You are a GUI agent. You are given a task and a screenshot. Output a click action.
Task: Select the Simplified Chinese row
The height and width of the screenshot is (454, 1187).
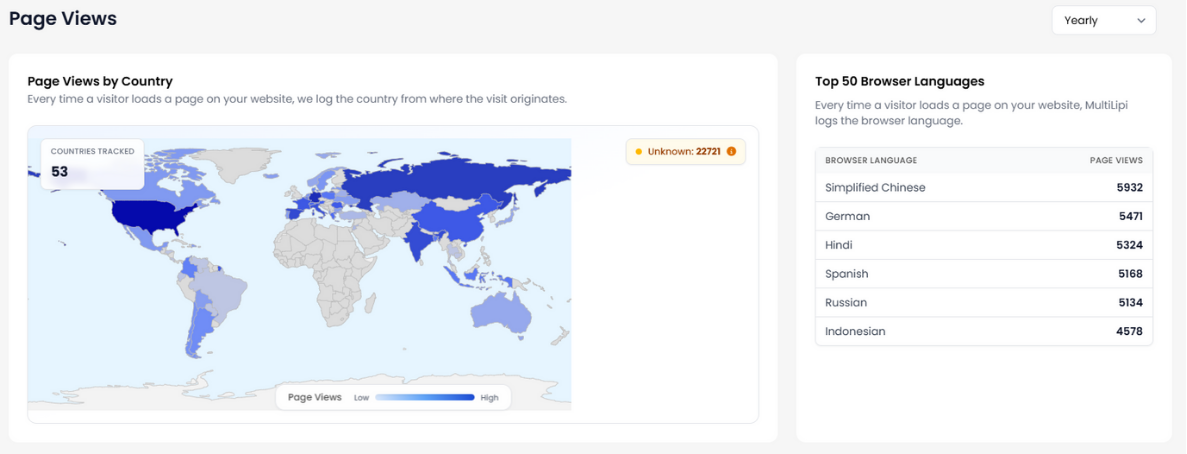[983, 188]
